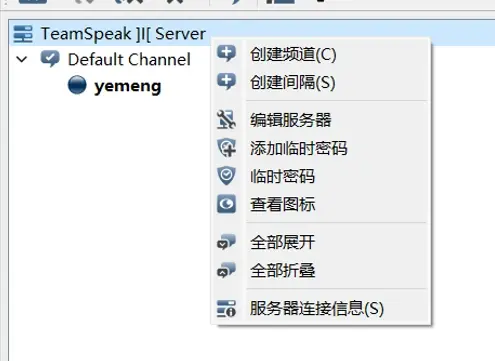Select the Default Channel entry
The height and width of the screenshot is (361, 495).
coord(129,60)
